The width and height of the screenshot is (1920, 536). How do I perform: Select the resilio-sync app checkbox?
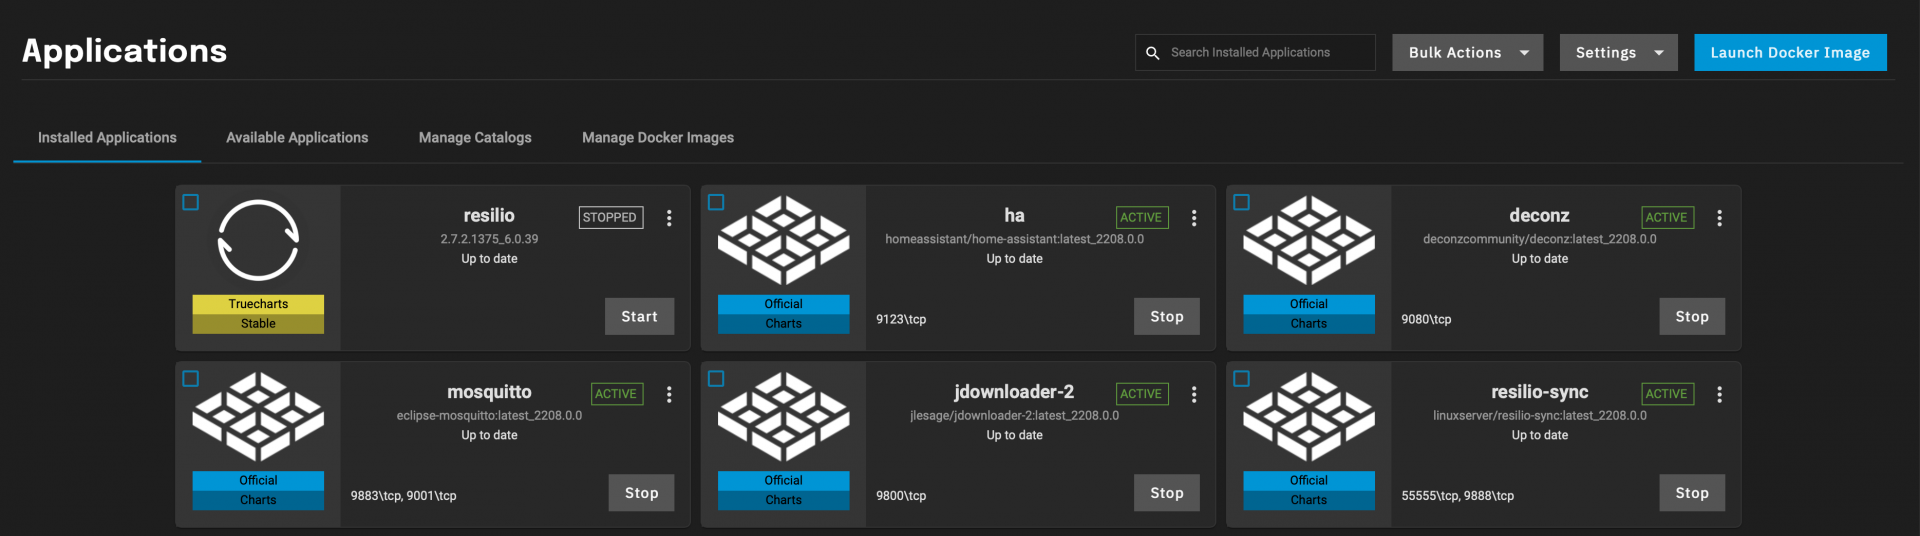1241,379
